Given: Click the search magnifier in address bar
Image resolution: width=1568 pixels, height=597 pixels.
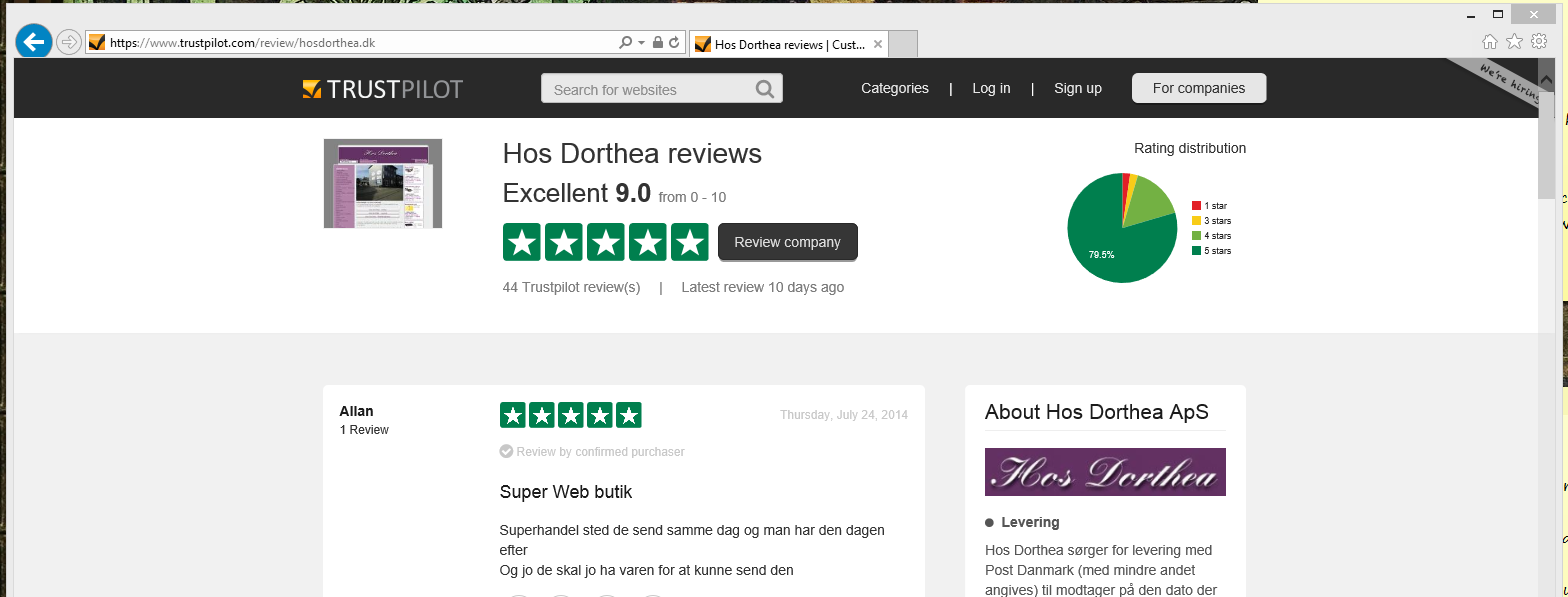Looking at the screenshot, I should coord(626,43).
